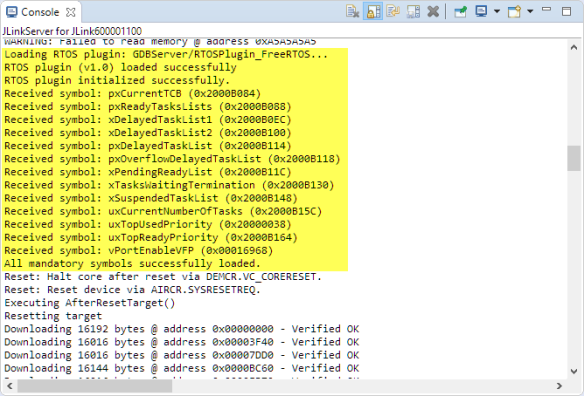The image size is (584, 396).
Task: Click the pxDelayedTaskList symbol line
Action: [147, 146]
